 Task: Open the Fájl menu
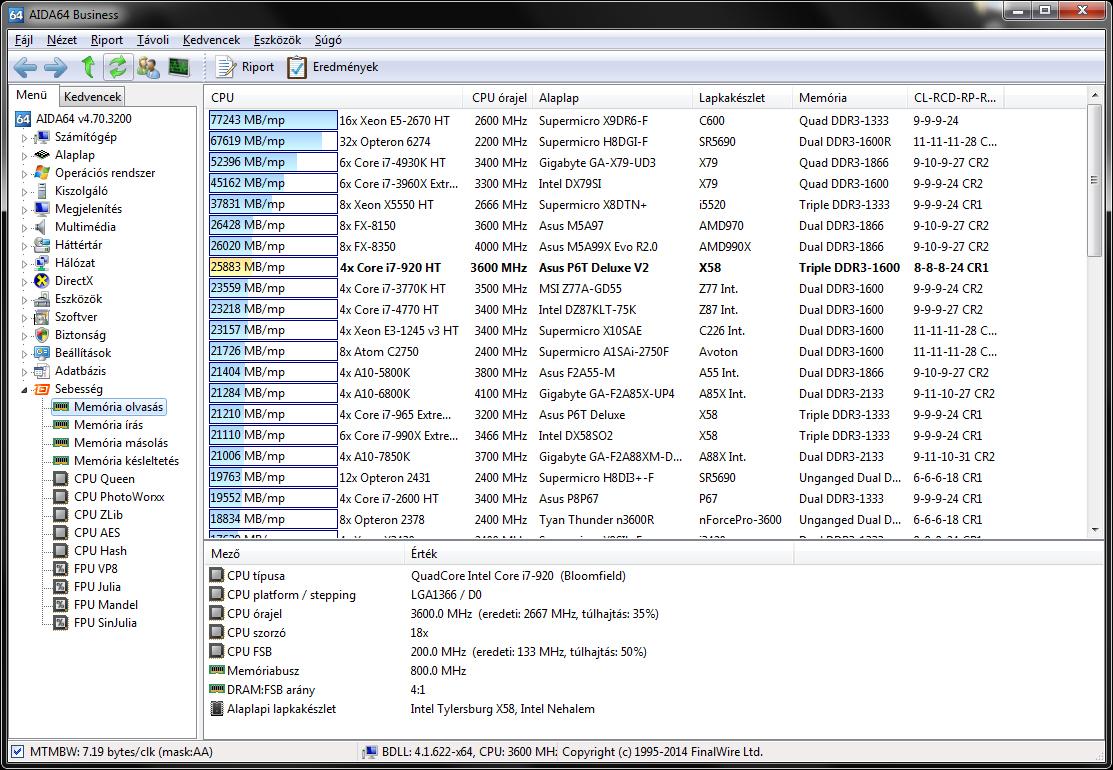(x=24, y=40)
